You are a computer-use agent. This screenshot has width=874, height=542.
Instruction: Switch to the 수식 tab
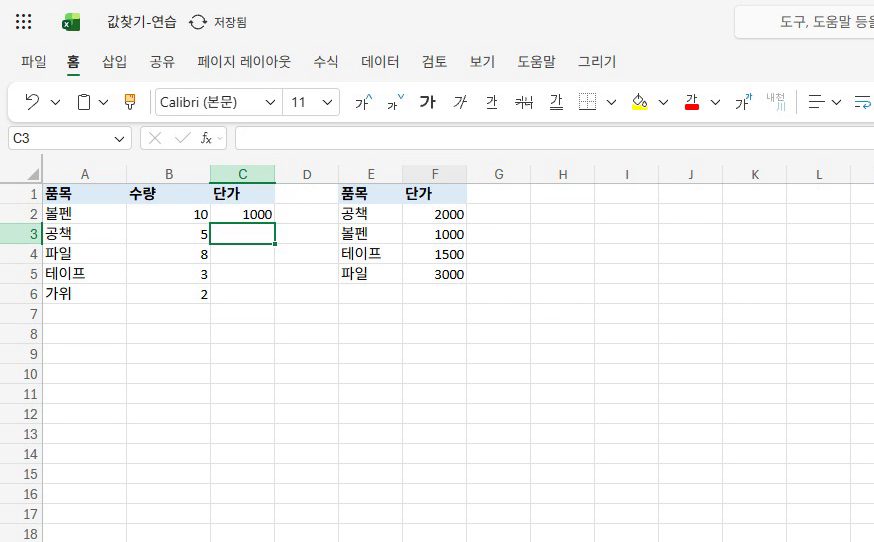click(326, 62)
